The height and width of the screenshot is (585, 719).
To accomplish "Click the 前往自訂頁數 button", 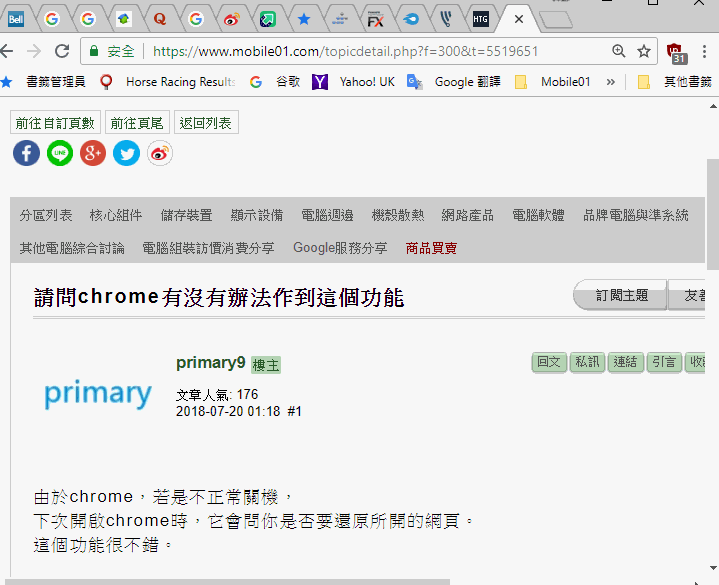I will (55, 122).
